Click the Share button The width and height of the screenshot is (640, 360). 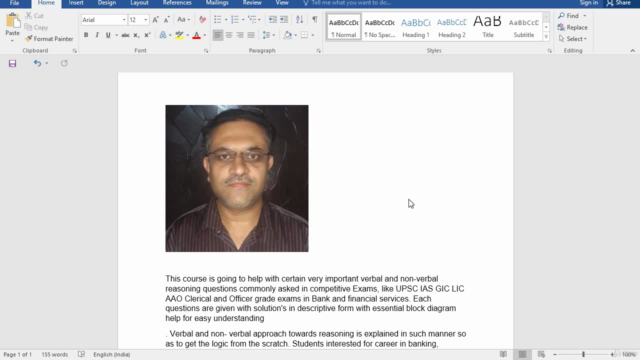(x=619, y=3)
